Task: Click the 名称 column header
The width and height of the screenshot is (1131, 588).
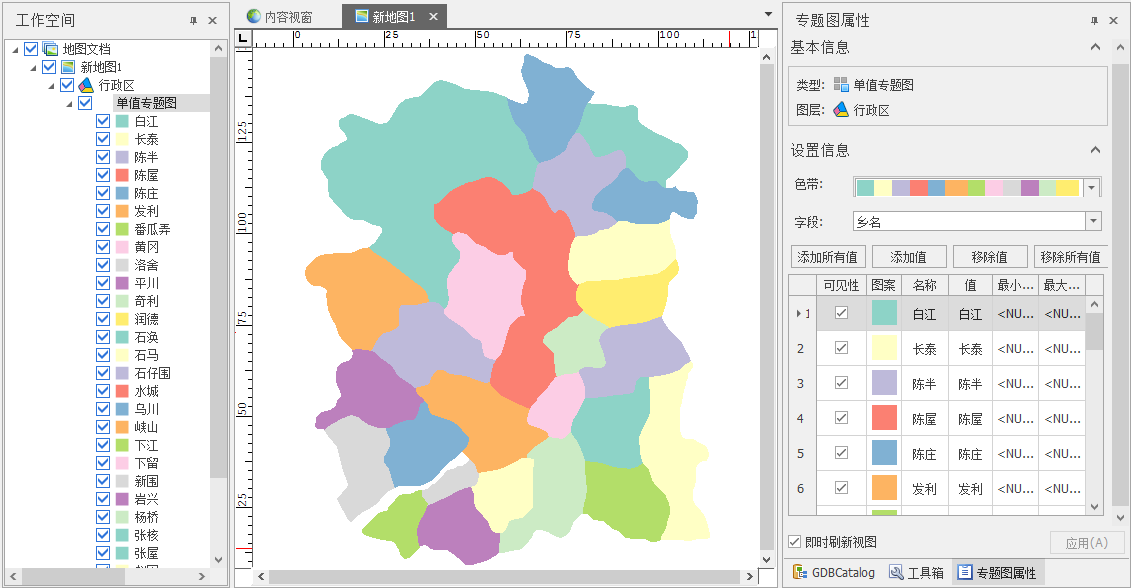Action: click(x=925, y=286)
